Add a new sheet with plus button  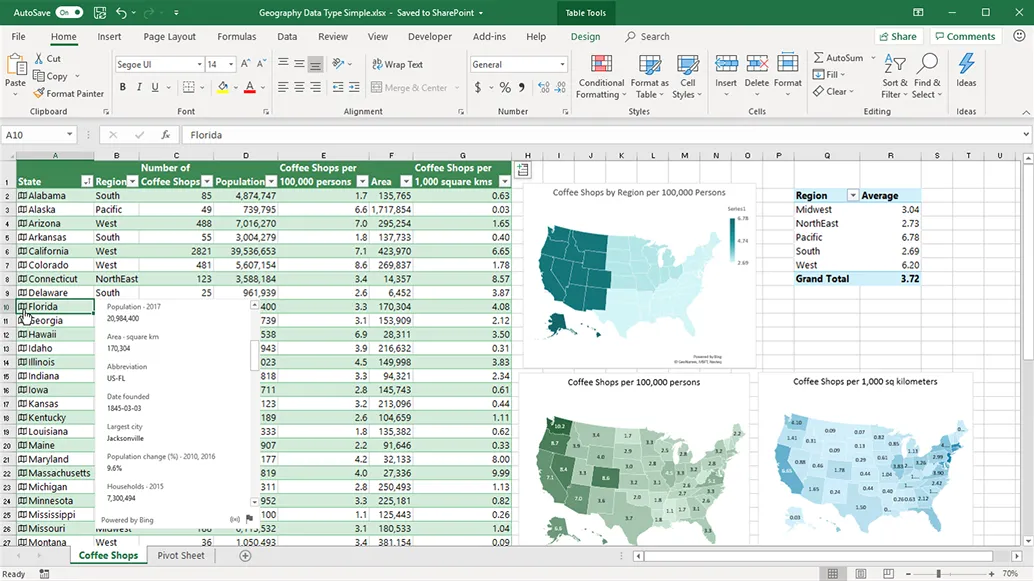click(245, 556)
